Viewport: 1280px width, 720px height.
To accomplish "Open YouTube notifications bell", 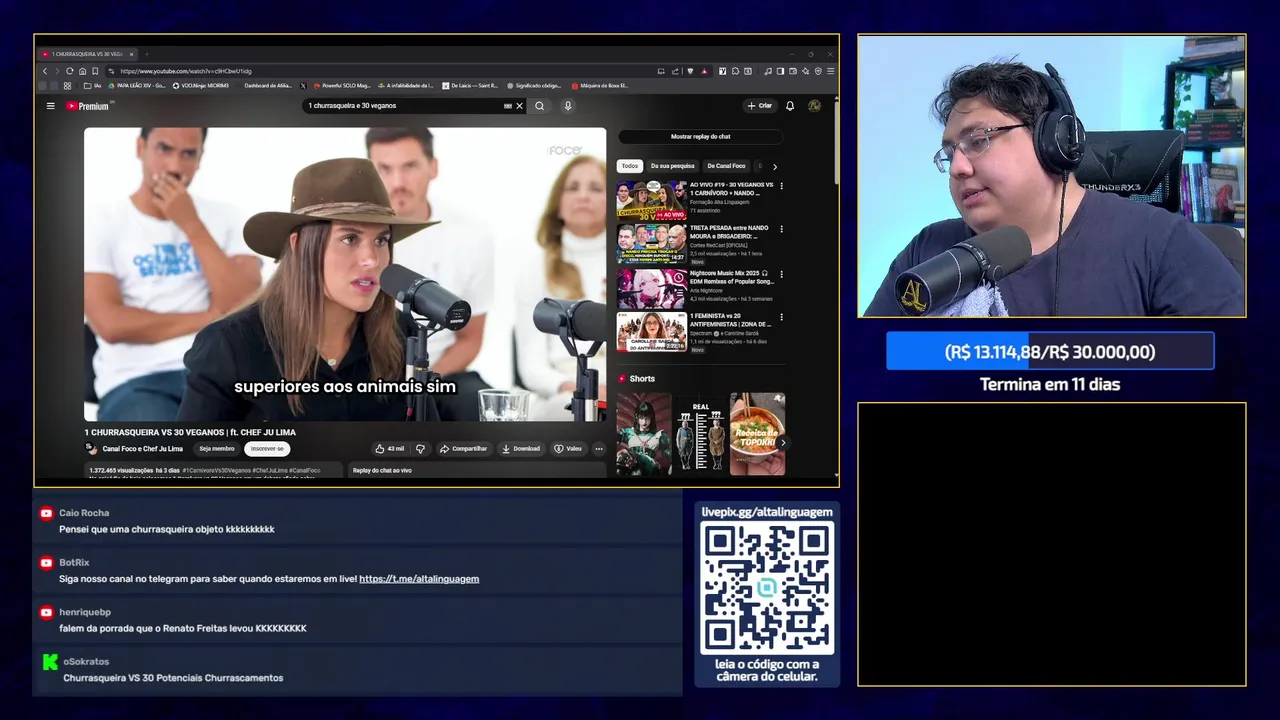I will [790, 106].
